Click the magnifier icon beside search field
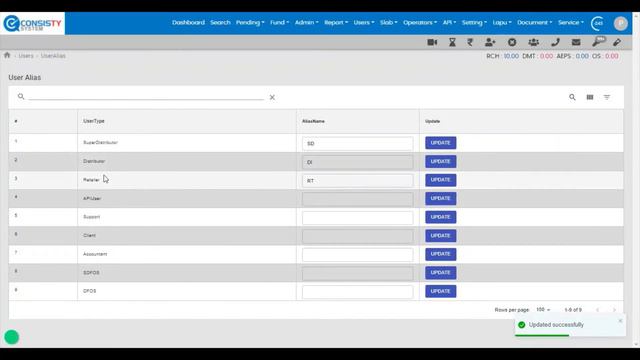The height and width of the screenshot is (360, 640). pyautogui.click(x=21, y=96)
